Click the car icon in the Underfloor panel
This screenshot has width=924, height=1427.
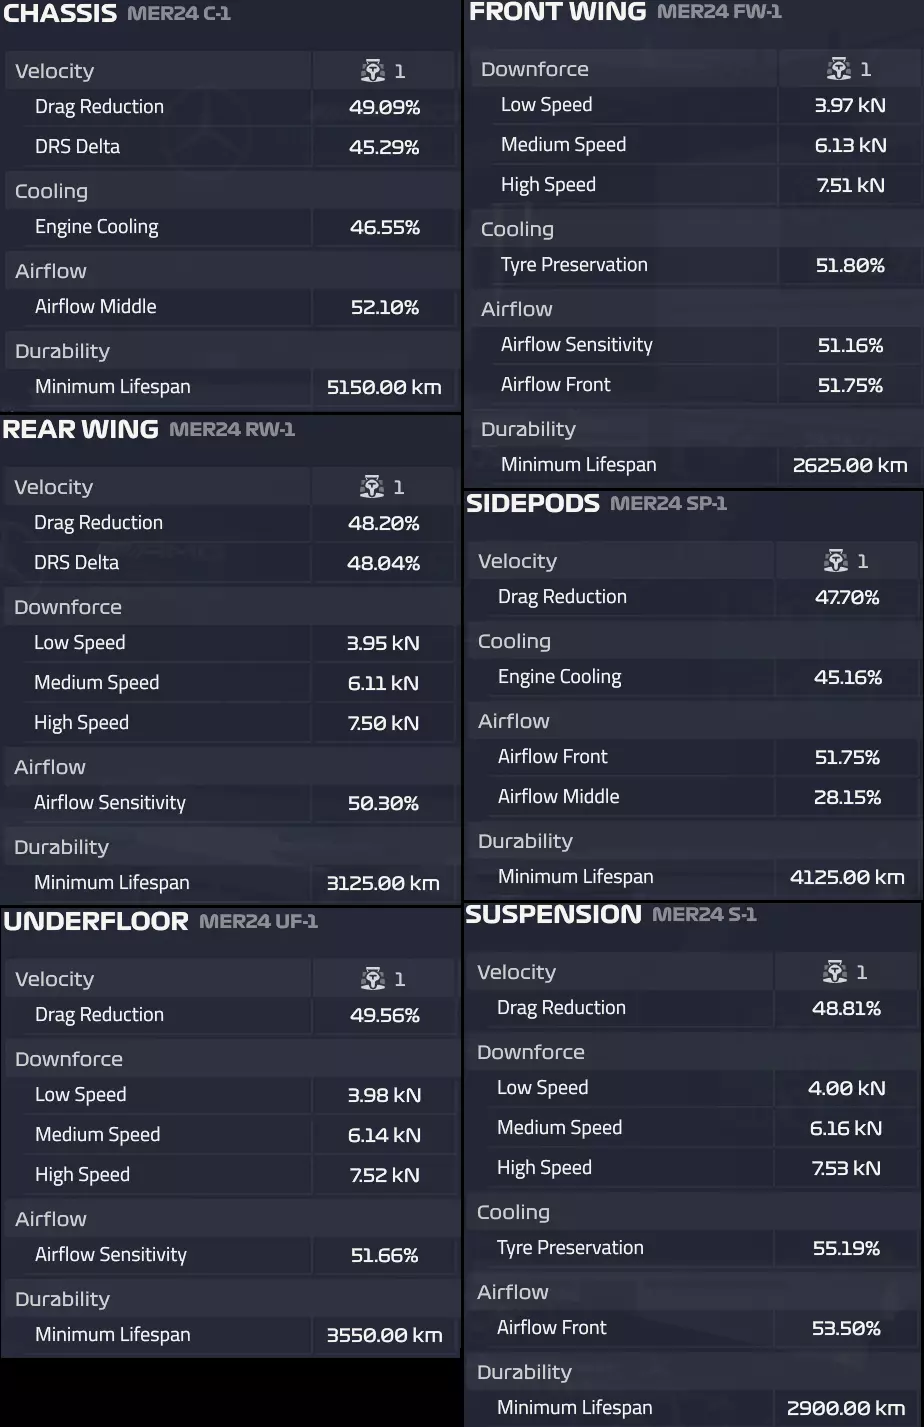[373, 979]
